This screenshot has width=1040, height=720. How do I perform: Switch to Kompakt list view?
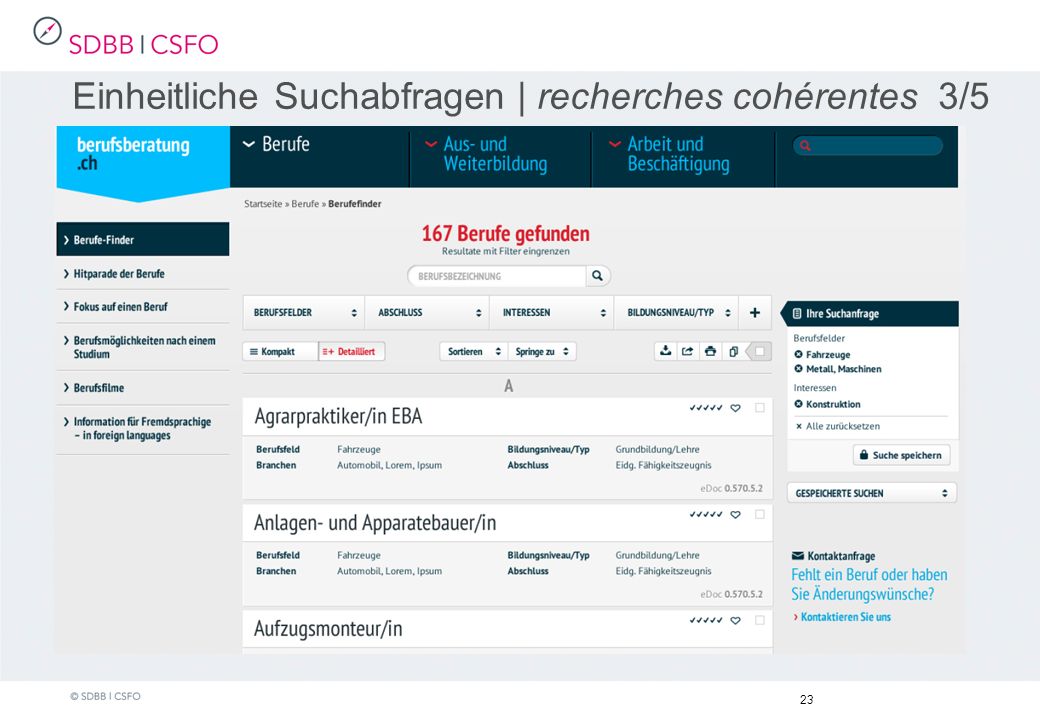[280, 351]
